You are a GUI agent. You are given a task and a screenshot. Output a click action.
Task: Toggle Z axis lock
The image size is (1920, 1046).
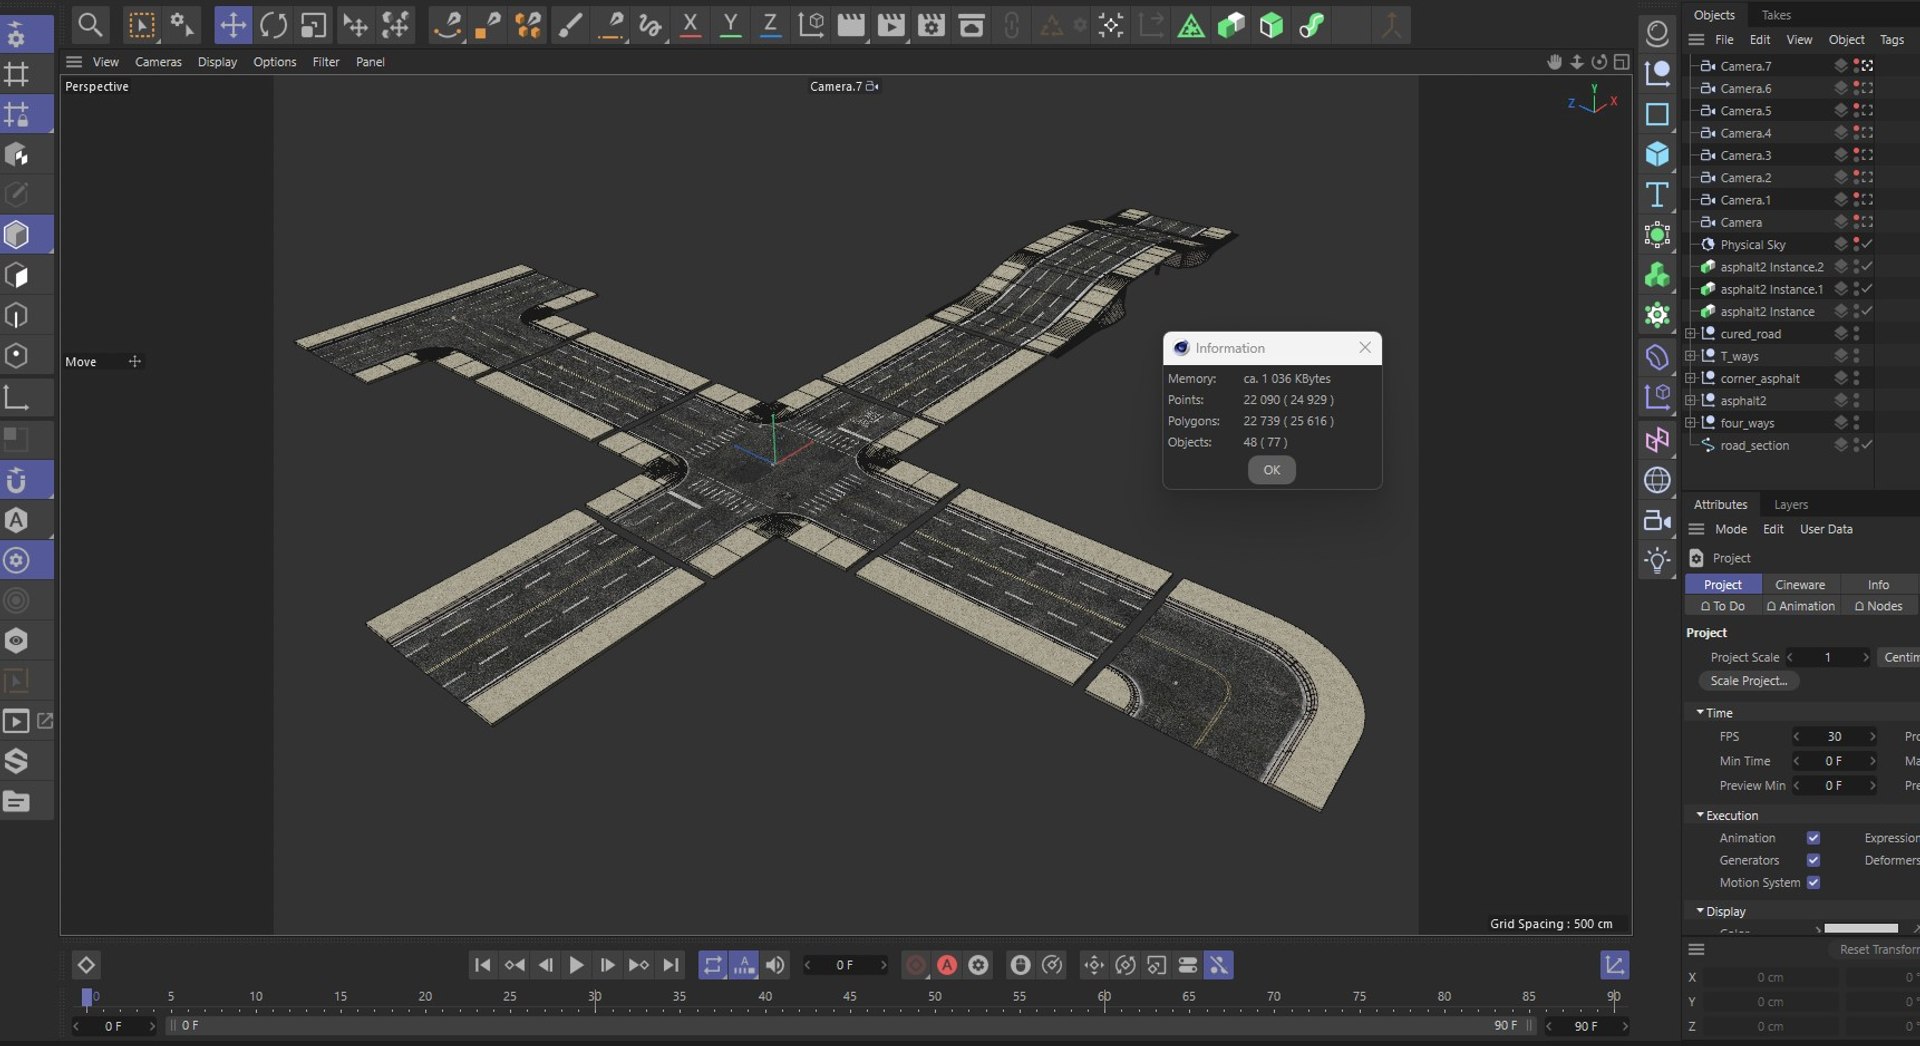(770, 25)
